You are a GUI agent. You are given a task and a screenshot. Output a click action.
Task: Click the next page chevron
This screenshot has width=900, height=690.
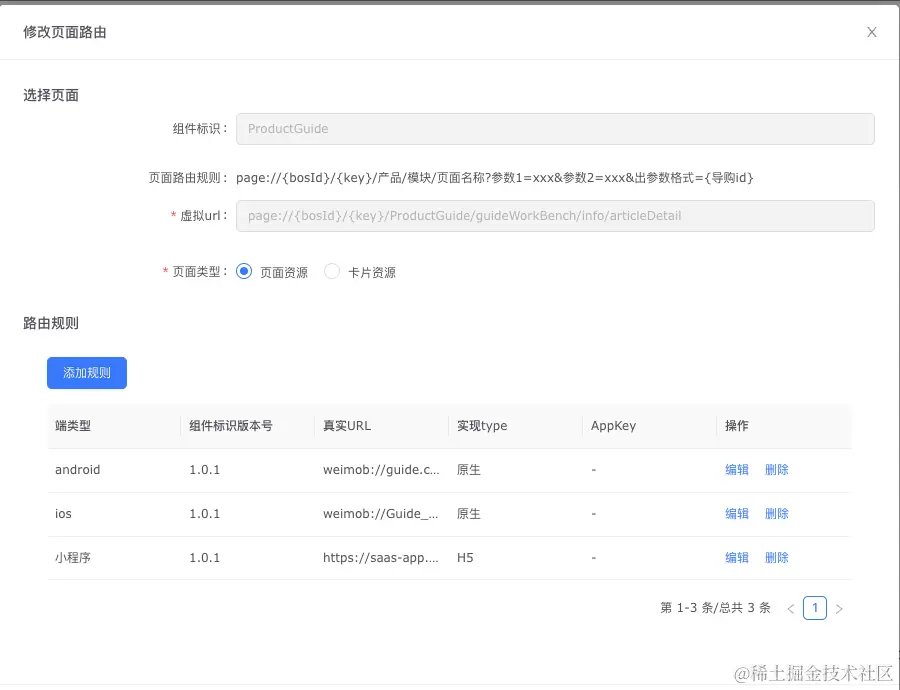tap(839, 607)
